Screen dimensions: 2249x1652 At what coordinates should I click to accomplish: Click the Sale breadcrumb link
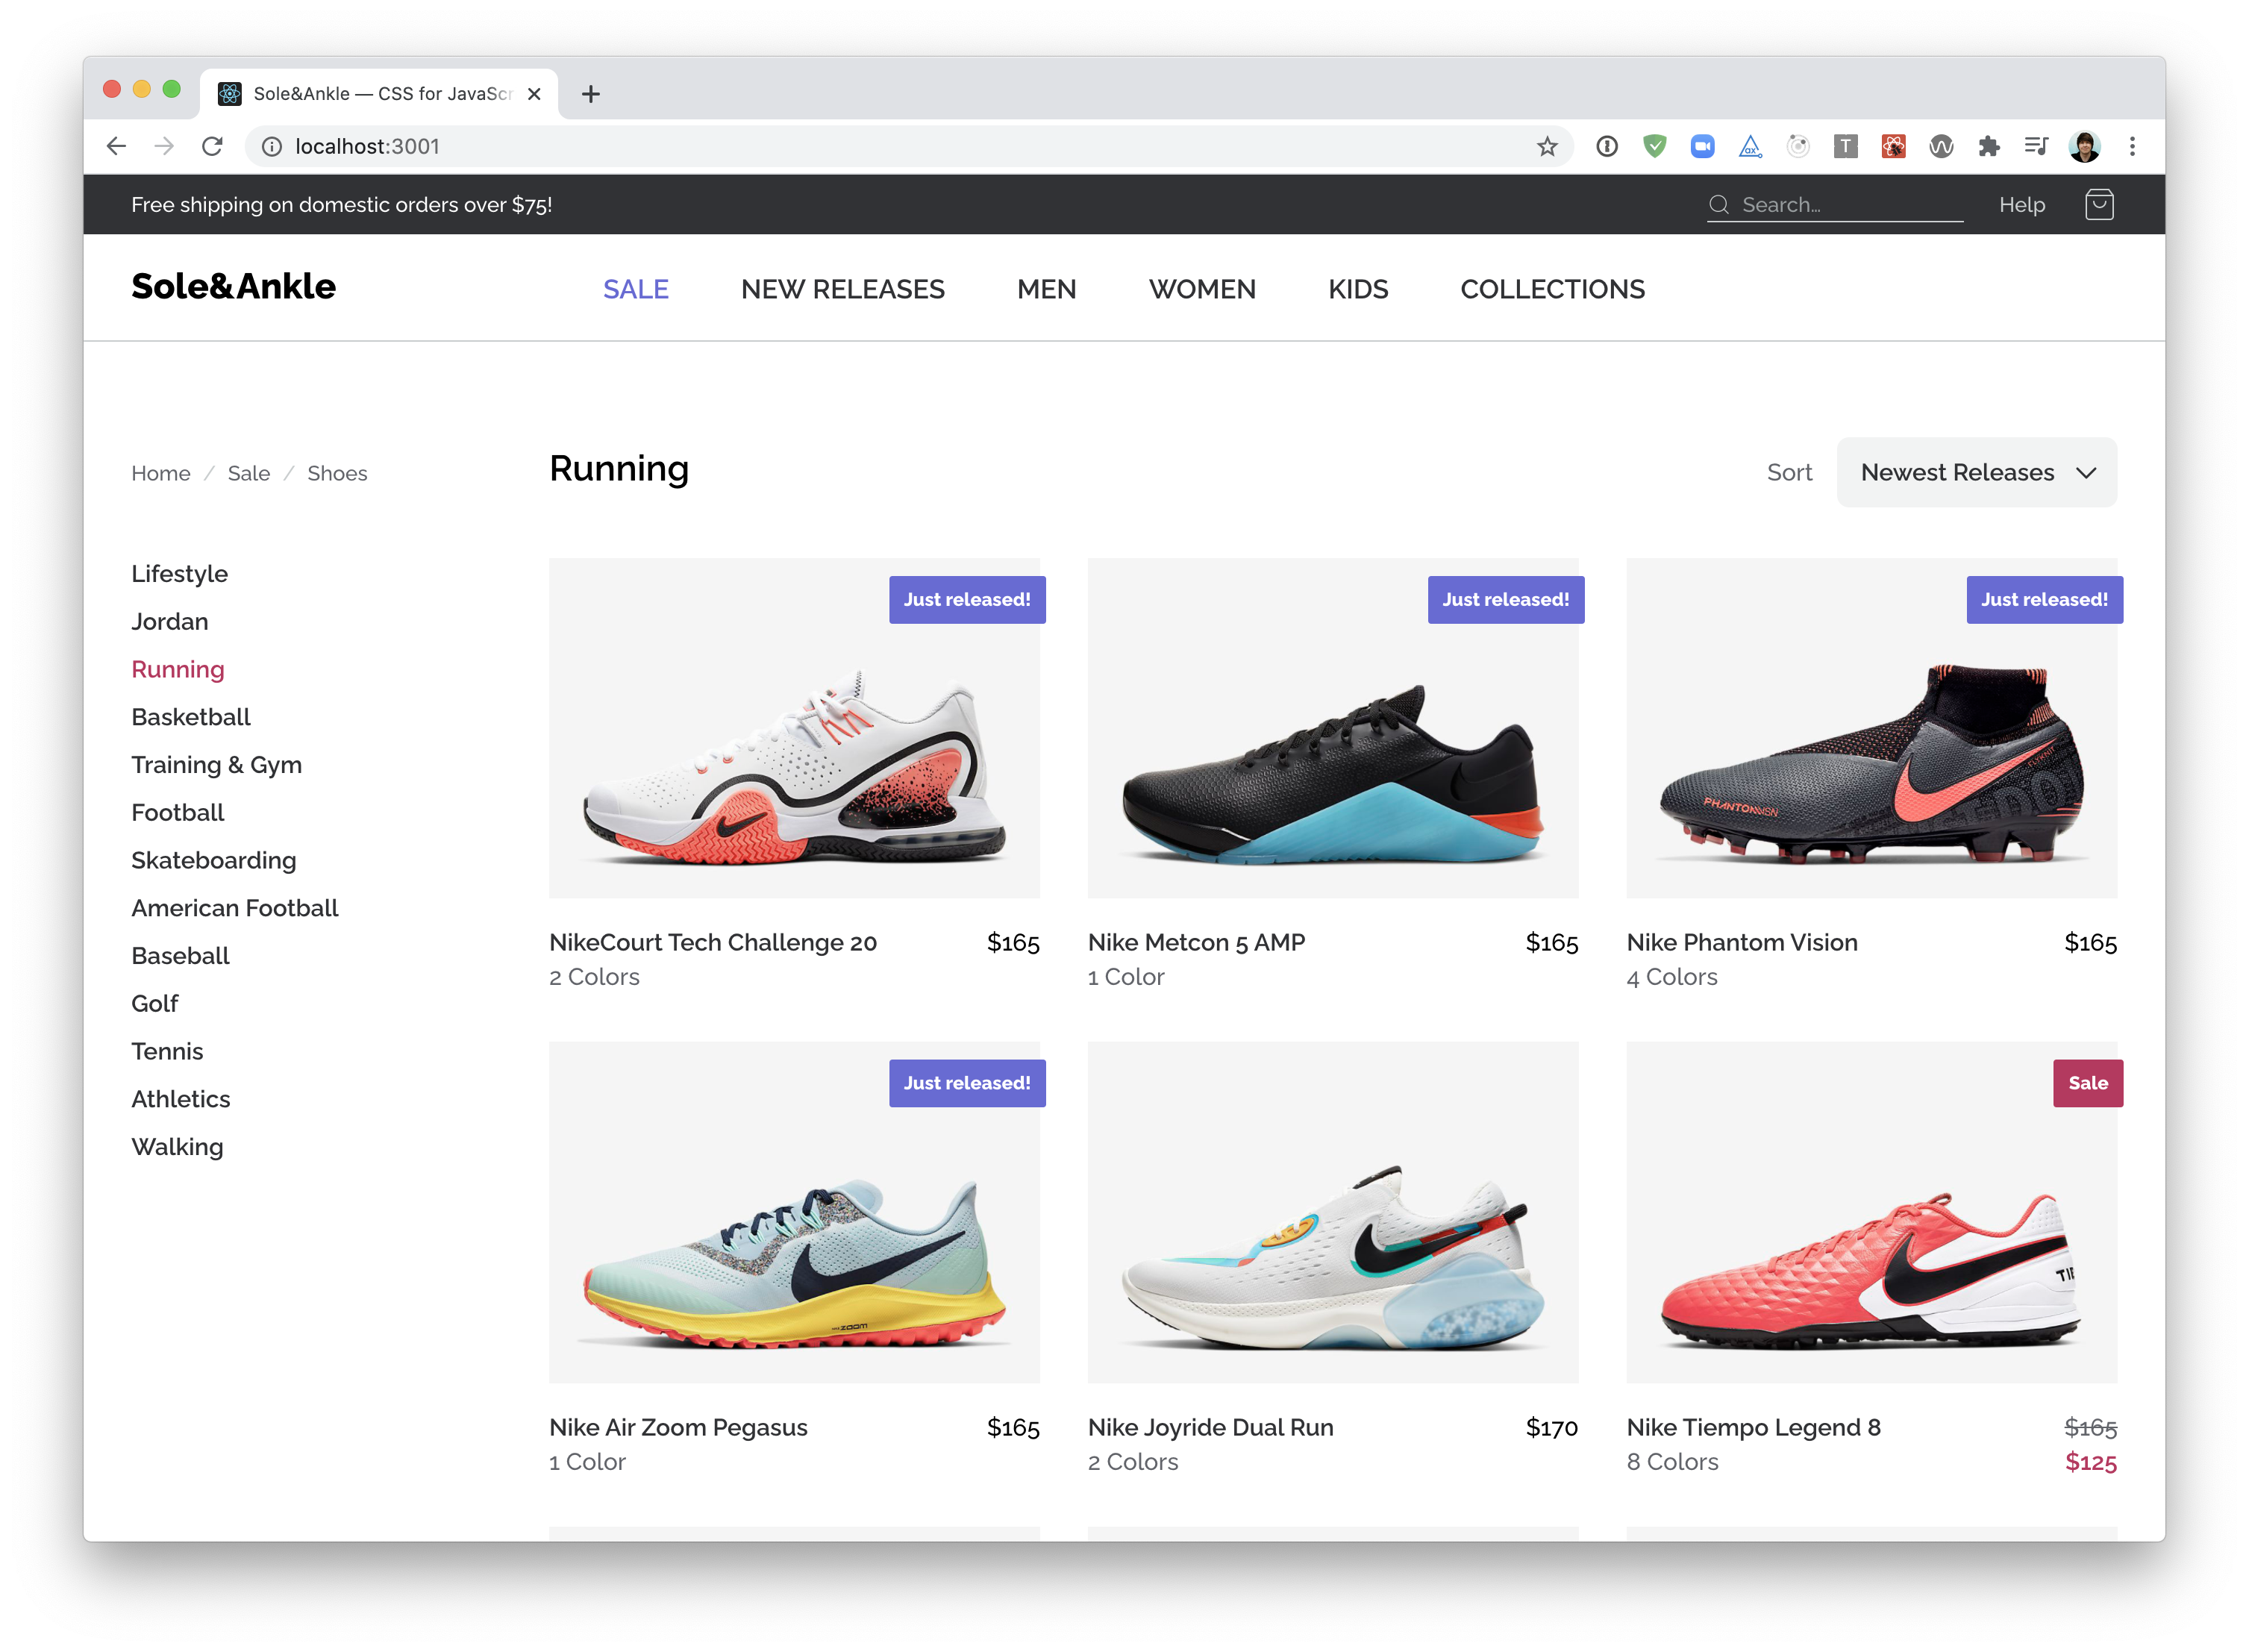[248, 473]
